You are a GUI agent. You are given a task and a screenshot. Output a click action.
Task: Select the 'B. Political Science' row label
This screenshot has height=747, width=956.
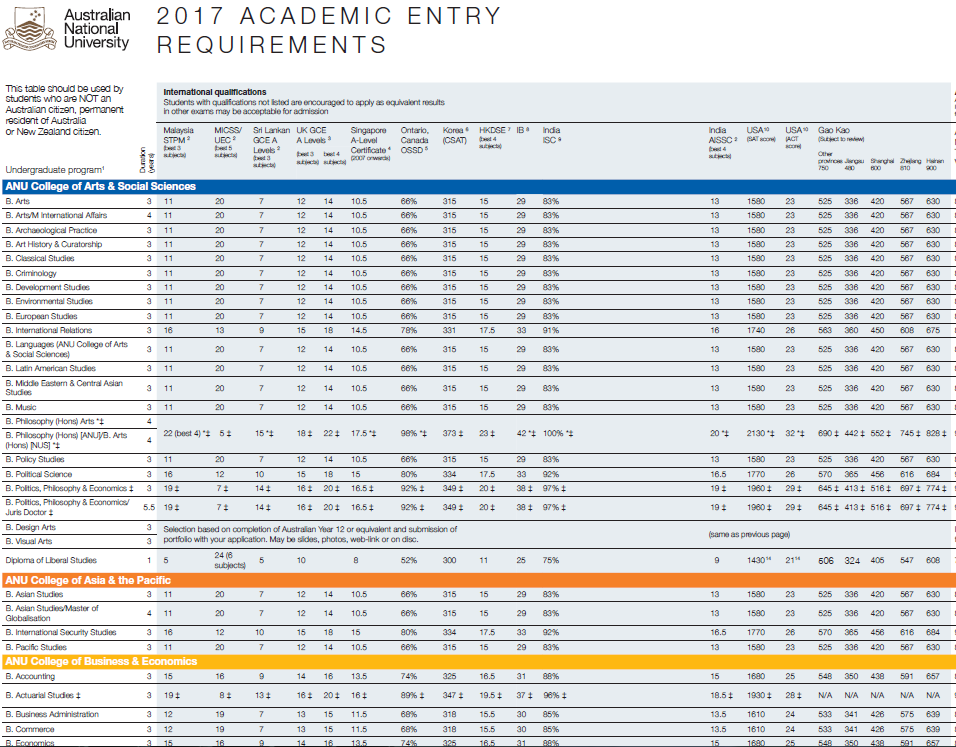pos(38,474)
